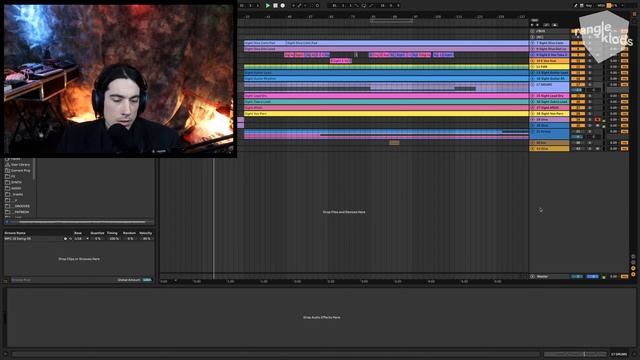Select the MPC 16 Swing groove row
640x360 pixels.
33,239
